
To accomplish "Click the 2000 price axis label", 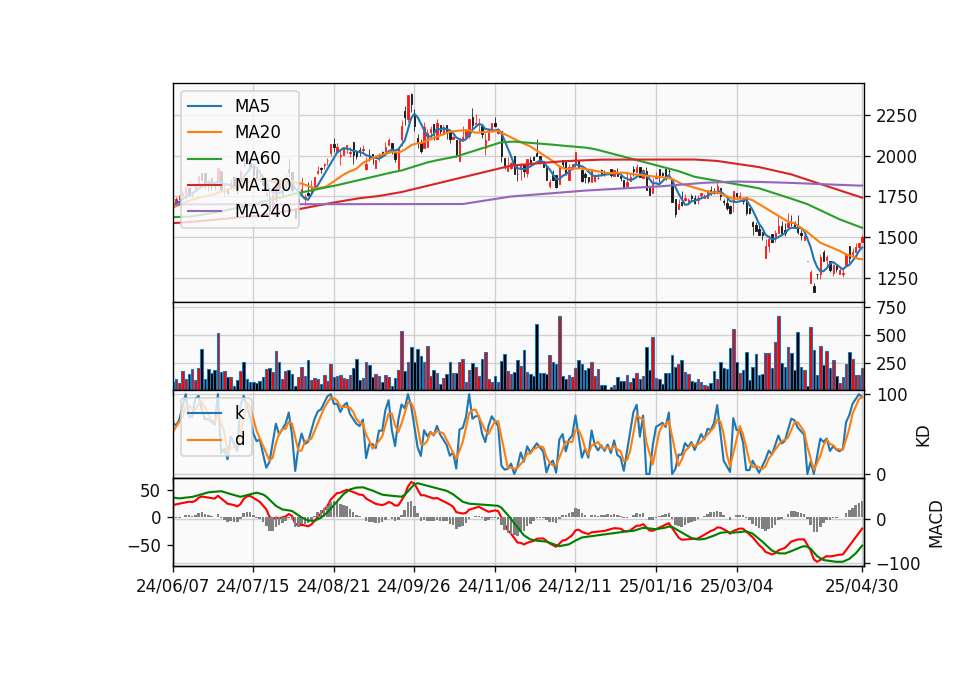I will 896,157.
